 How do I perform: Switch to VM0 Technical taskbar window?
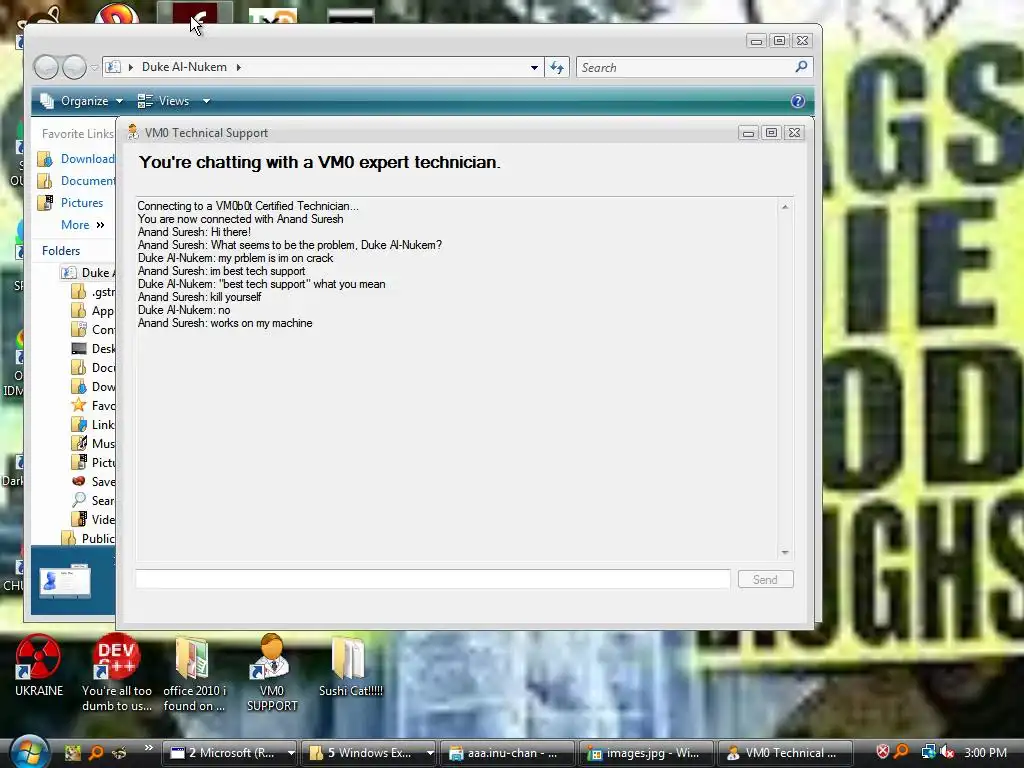tap(785, 753)
